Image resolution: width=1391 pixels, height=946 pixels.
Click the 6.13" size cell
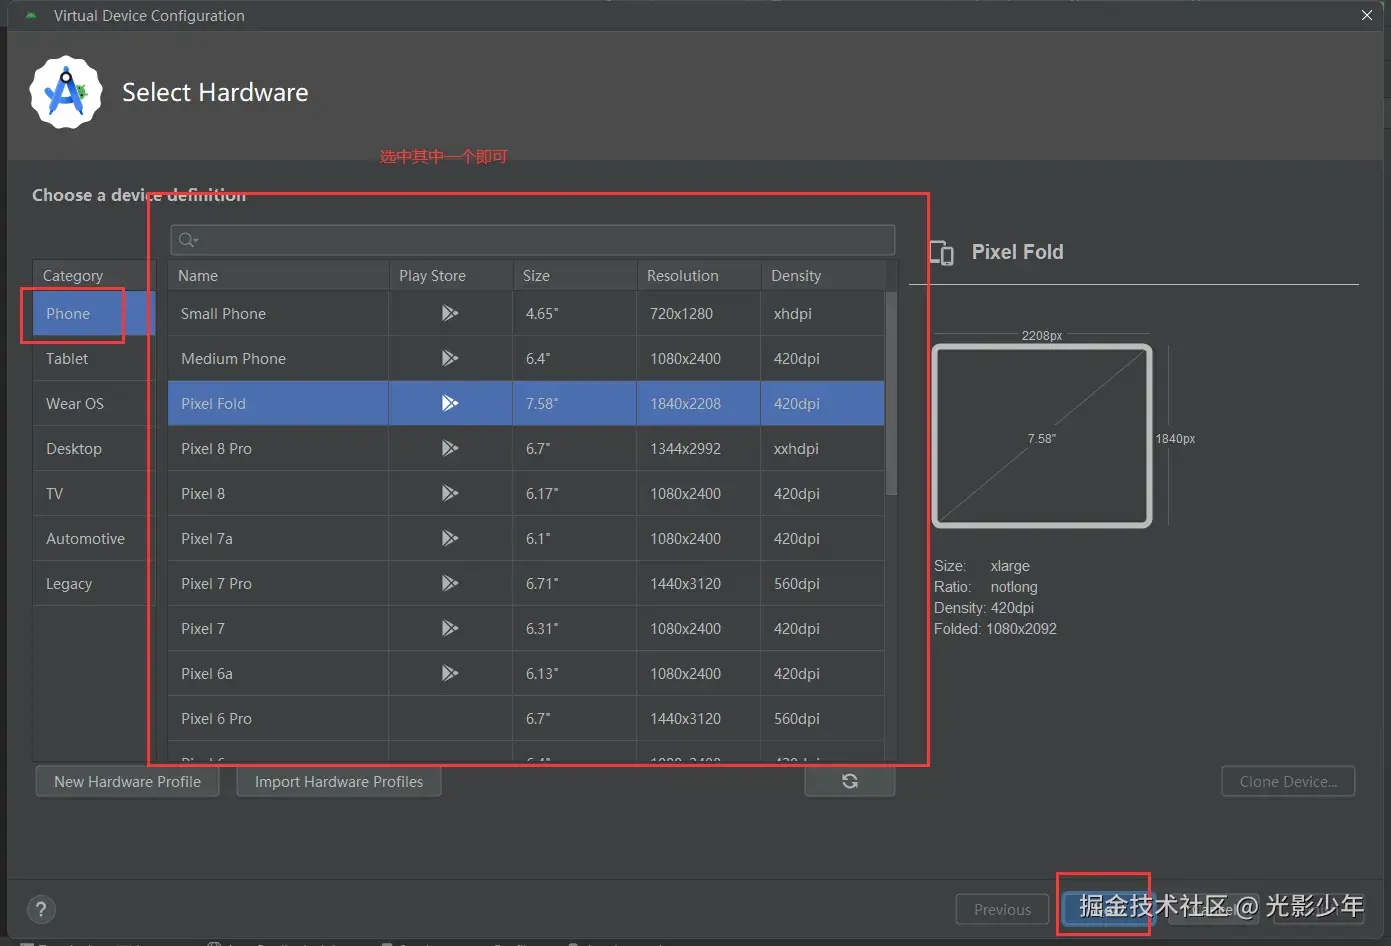(574, 673)
